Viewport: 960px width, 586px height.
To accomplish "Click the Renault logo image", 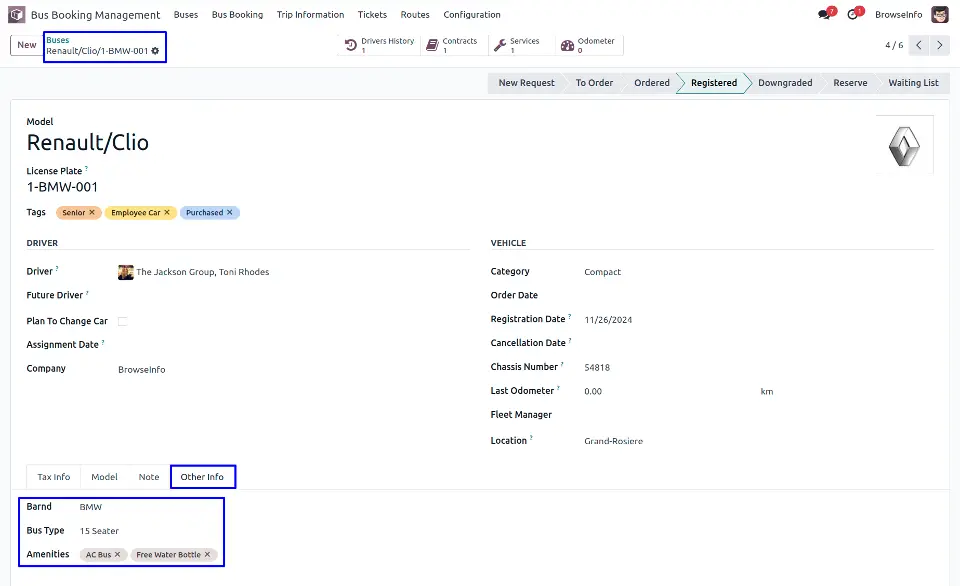I will 904,146.
